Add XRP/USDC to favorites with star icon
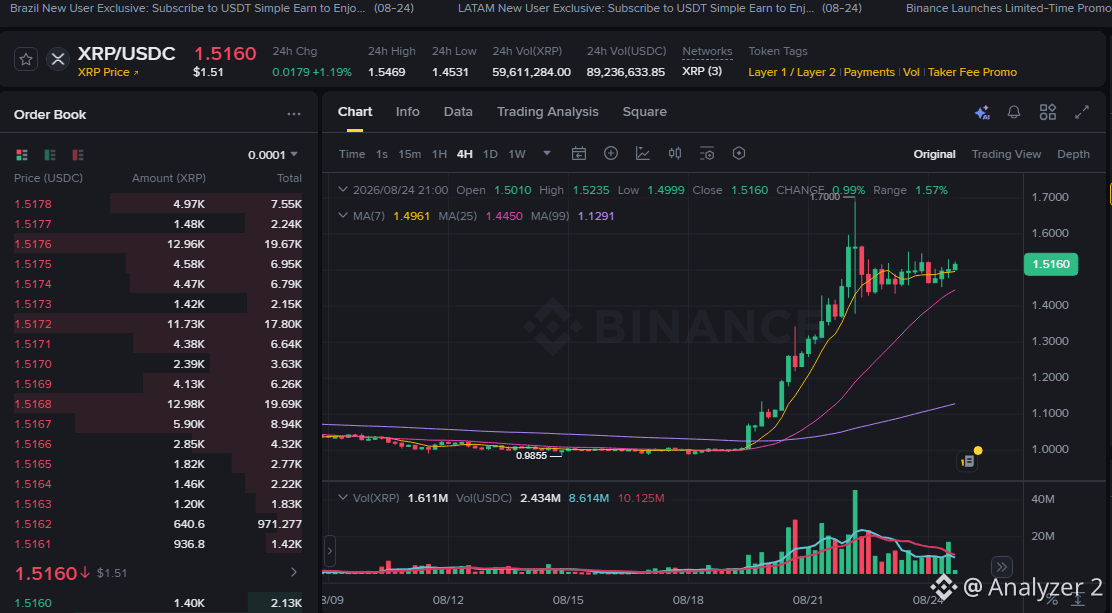The image size is (1112, 613). [x=26, y=59]
